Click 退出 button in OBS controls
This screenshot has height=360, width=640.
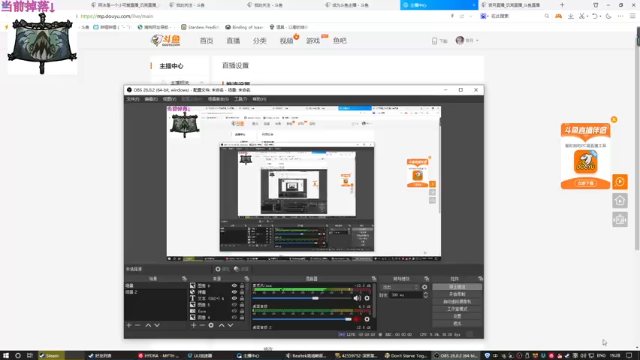(x=457, y=324)
